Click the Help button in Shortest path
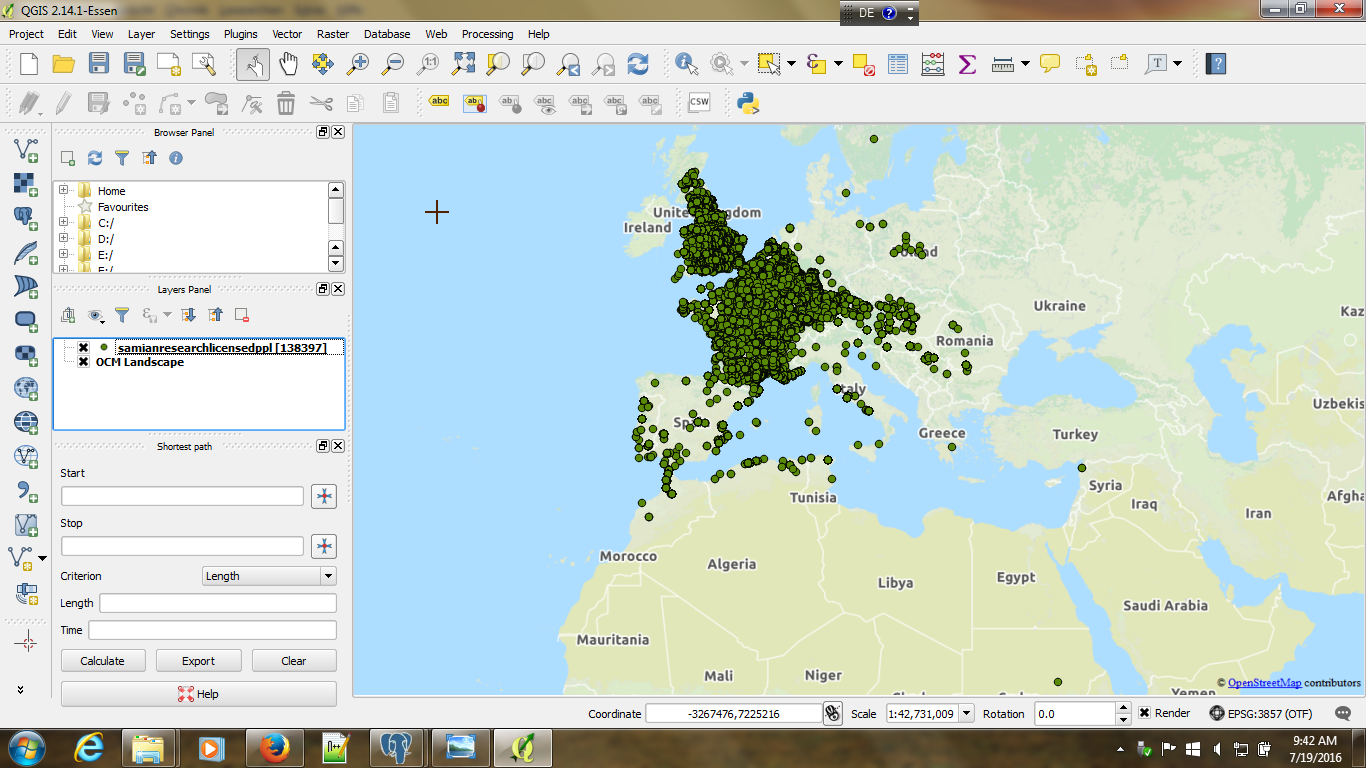 pos(199,694)
